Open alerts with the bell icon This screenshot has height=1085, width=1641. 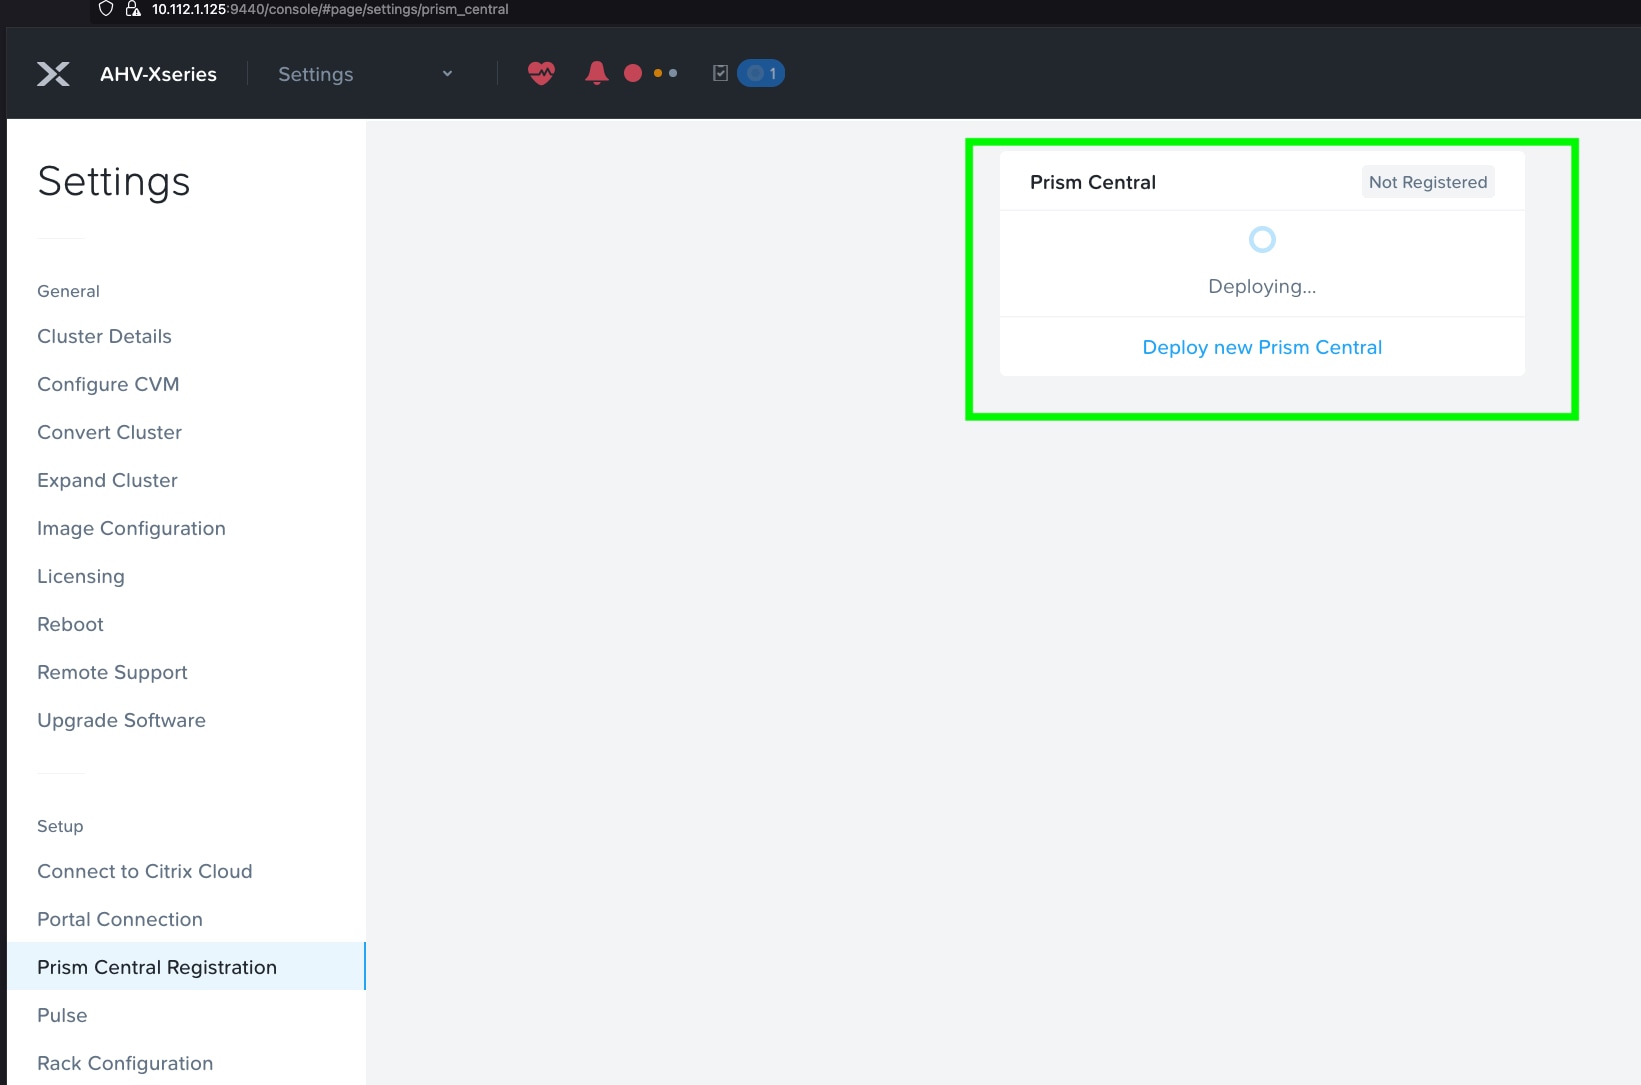coord(596,72)
